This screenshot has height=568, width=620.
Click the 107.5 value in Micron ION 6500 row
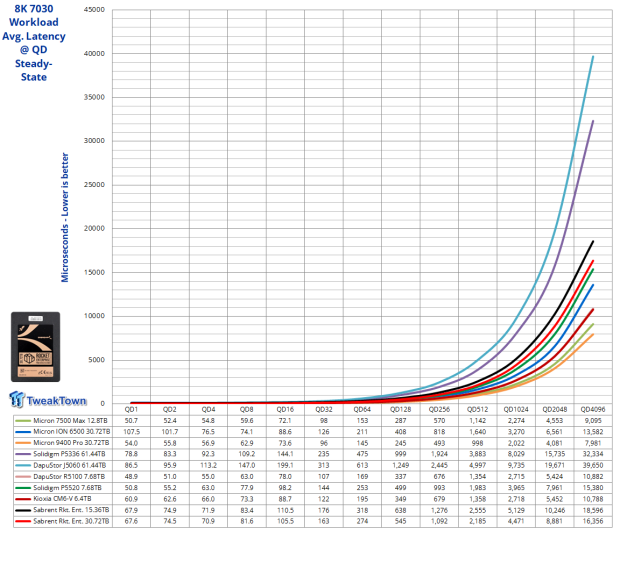pos(131,432)
